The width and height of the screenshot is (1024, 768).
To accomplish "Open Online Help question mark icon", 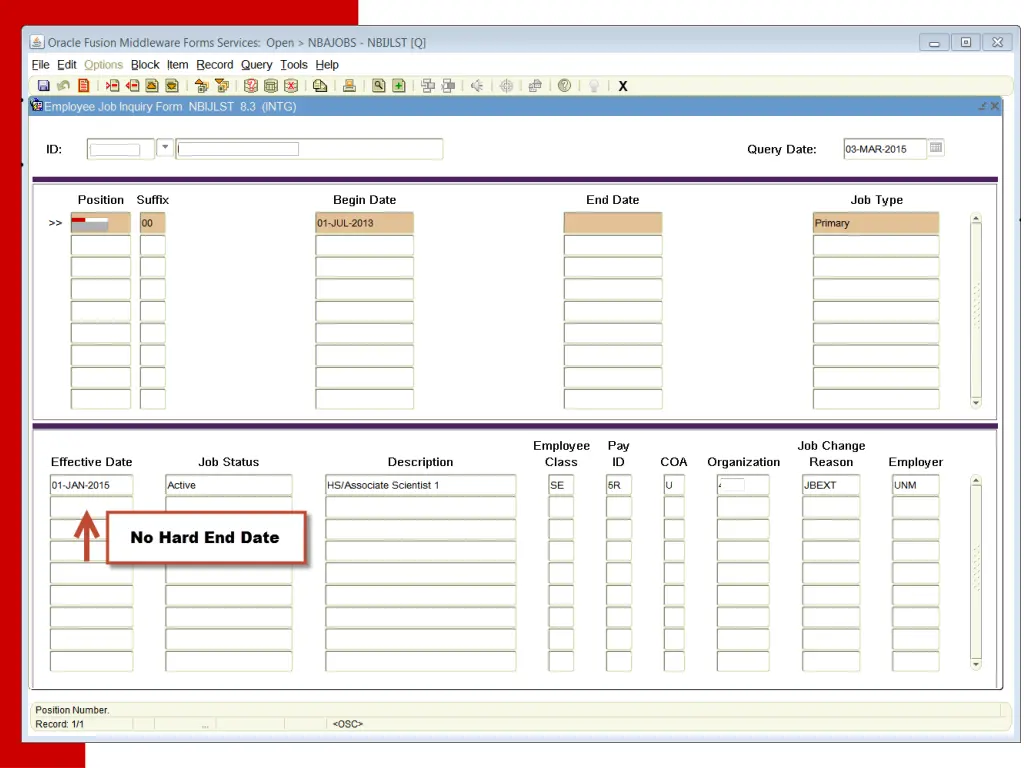I will (564, 86).
